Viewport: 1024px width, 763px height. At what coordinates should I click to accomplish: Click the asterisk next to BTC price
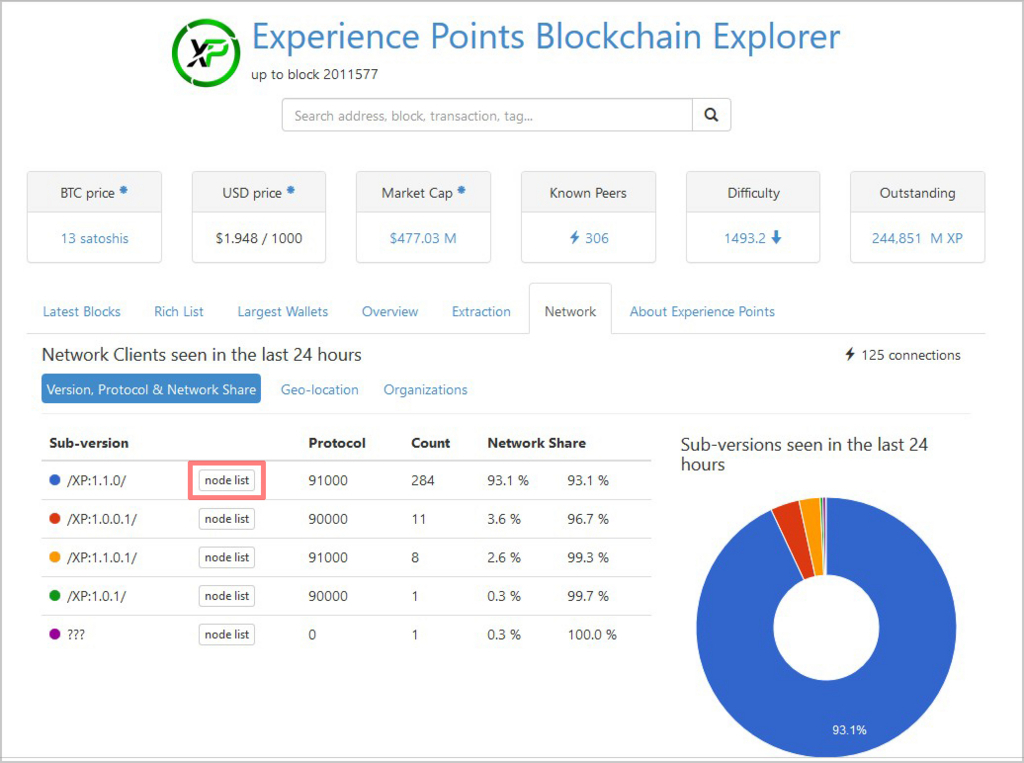(x=123, y=190)
